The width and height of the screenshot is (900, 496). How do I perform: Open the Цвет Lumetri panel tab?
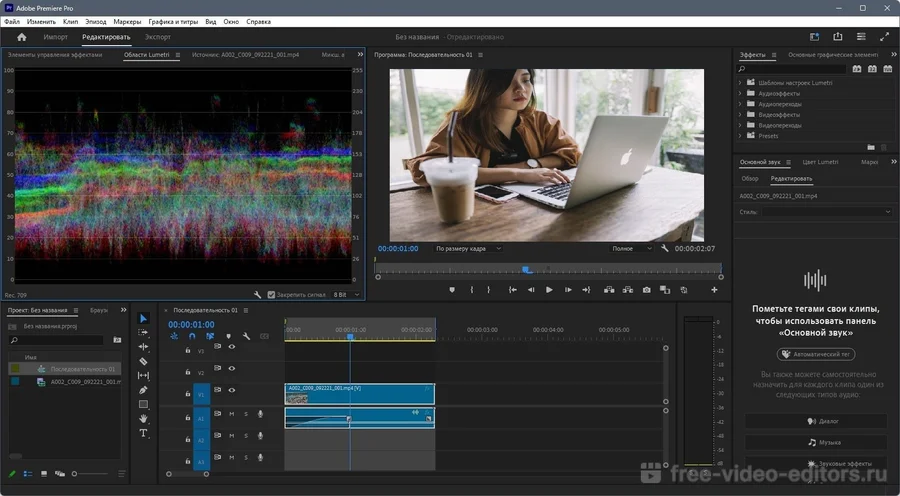coord(820,162)
